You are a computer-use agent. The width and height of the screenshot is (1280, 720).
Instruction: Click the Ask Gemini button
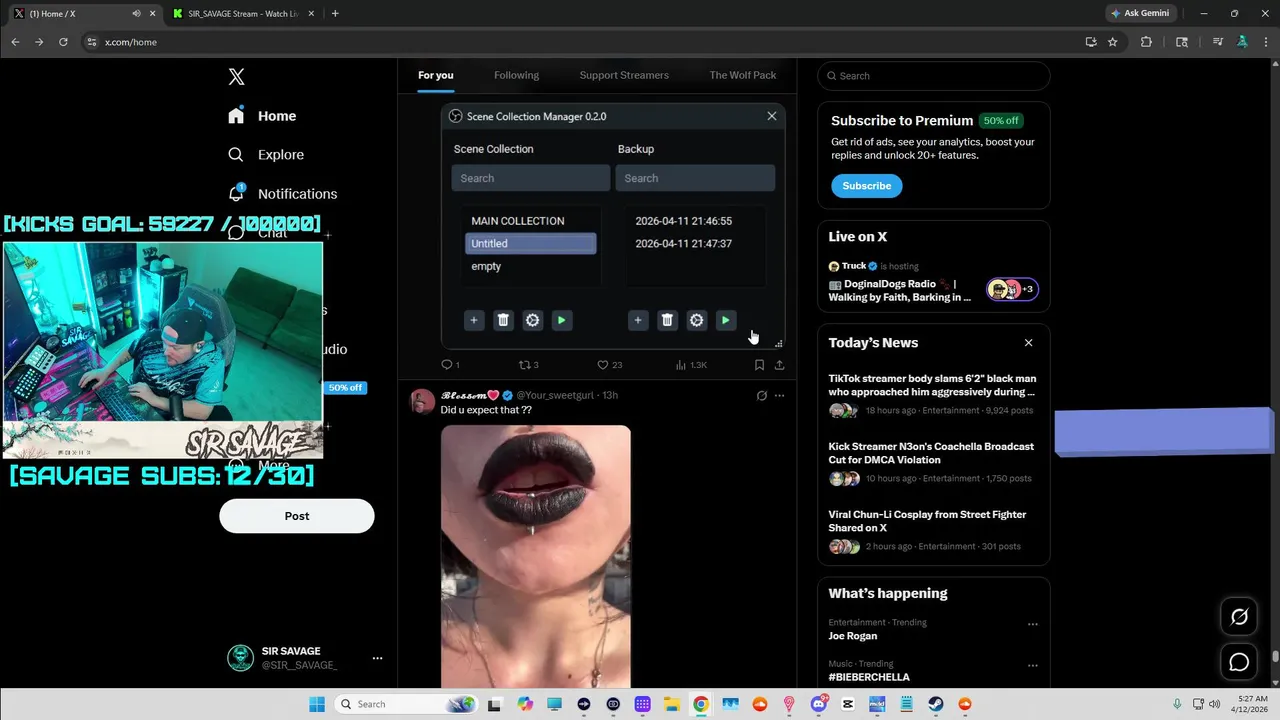(x=1139, y=14)
